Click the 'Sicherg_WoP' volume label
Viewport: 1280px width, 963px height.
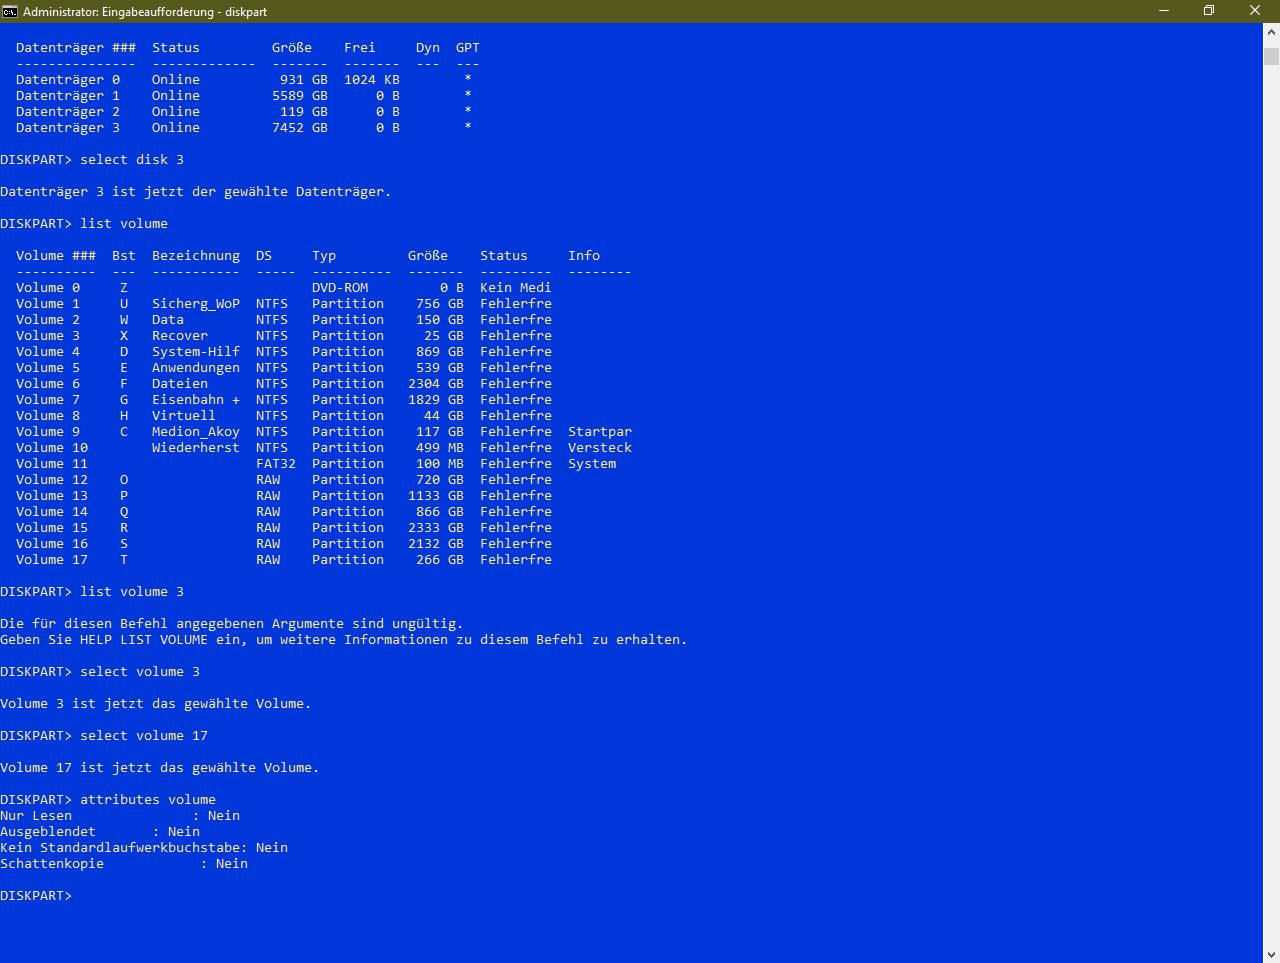pos(196,304)
